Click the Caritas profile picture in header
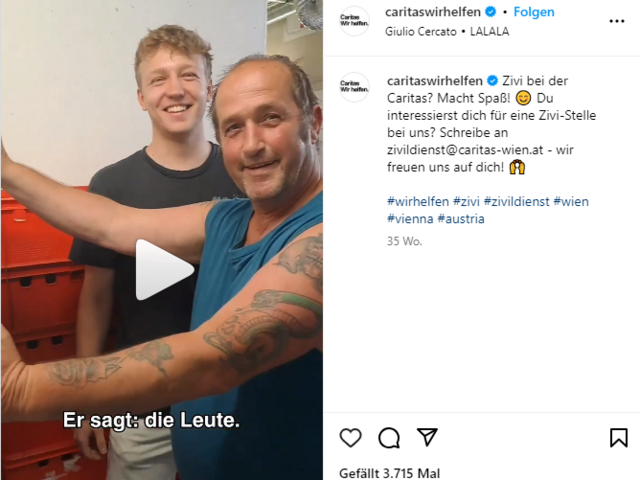 [x=354, y=21]
